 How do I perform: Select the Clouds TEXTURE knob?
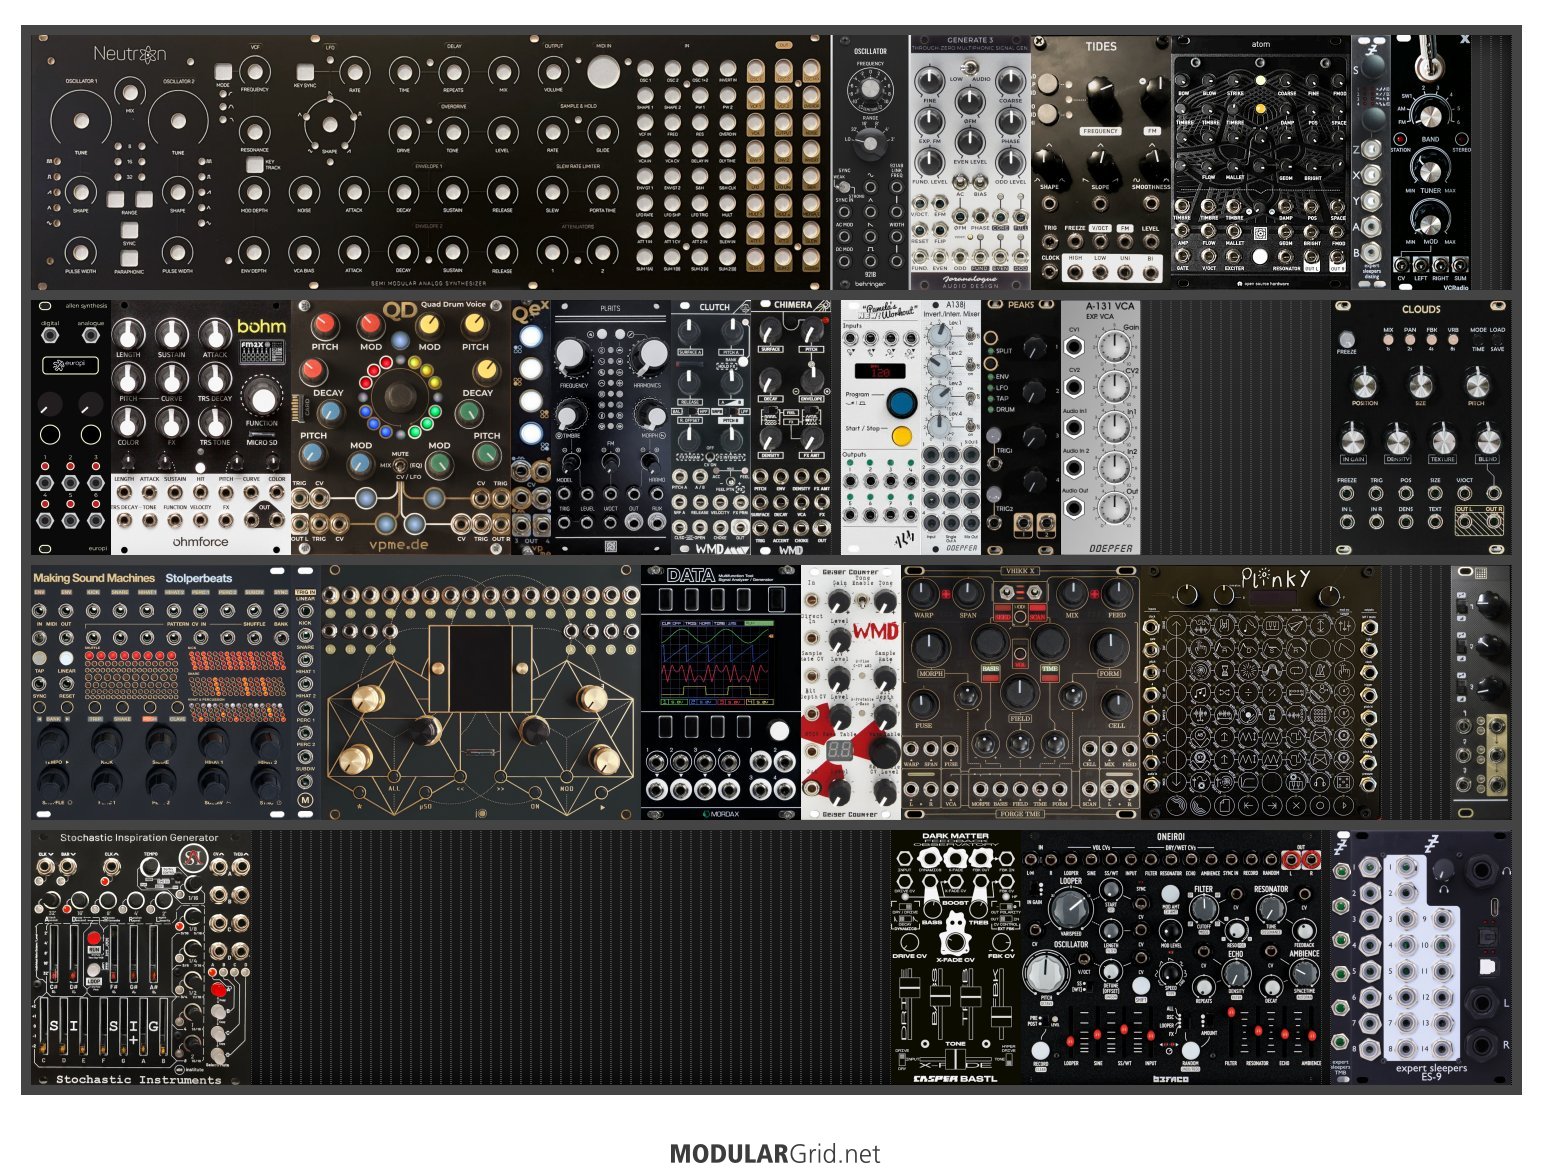pos(1442,439)
